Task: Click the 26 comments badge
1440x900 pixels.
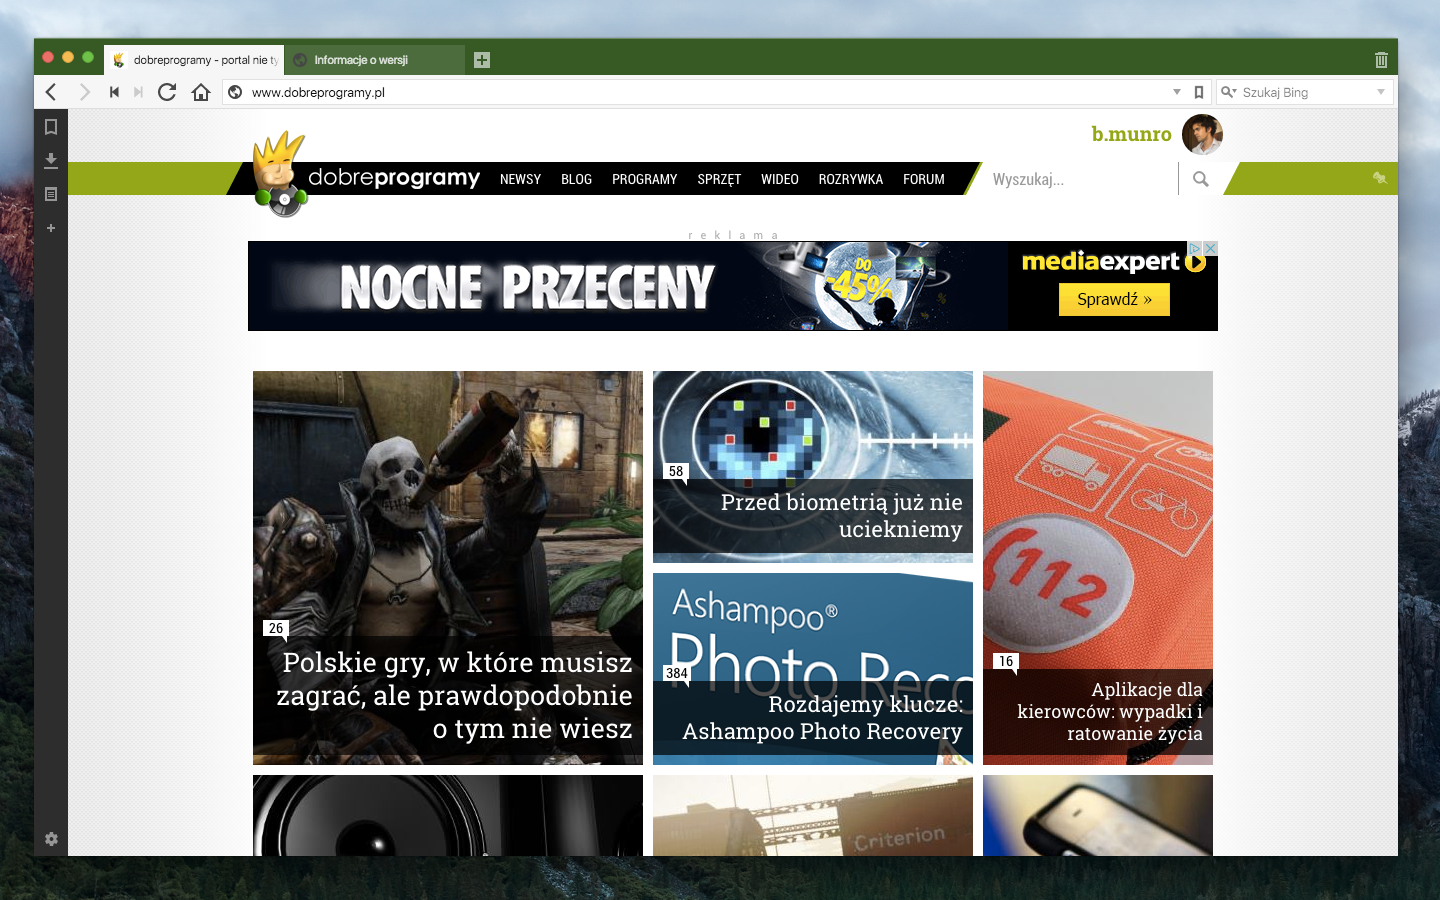Action: tap(276, 628)
